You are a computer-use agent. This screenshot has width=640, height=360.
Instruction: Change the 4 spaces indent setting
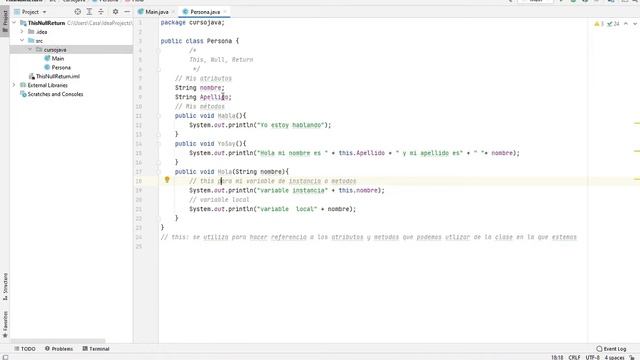coord(614,357)
